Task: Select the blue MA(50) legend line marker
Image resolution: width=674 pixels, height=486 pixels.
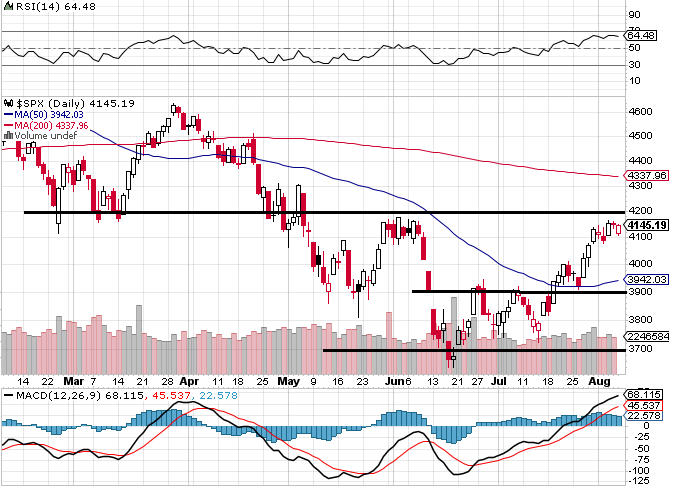Action: tap(8, 115)
